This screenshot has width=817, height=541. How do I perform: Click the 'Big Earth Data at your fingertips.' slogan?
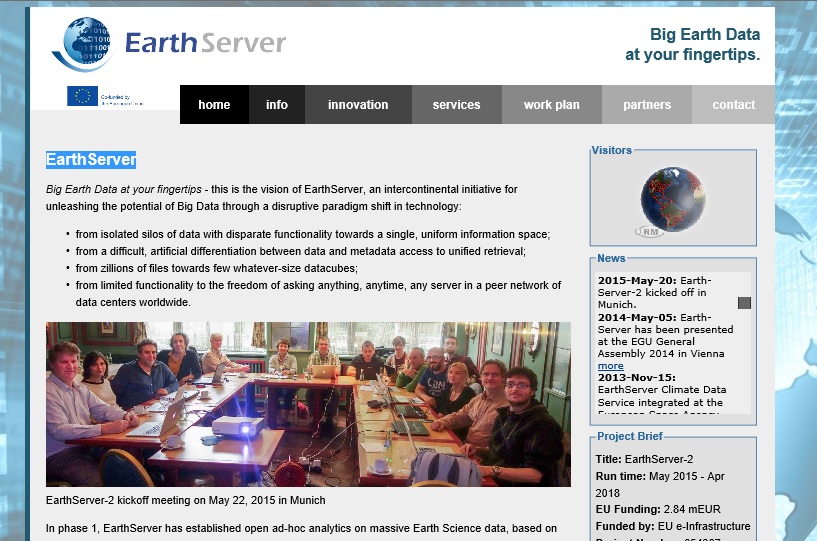[x=692, y=44]
